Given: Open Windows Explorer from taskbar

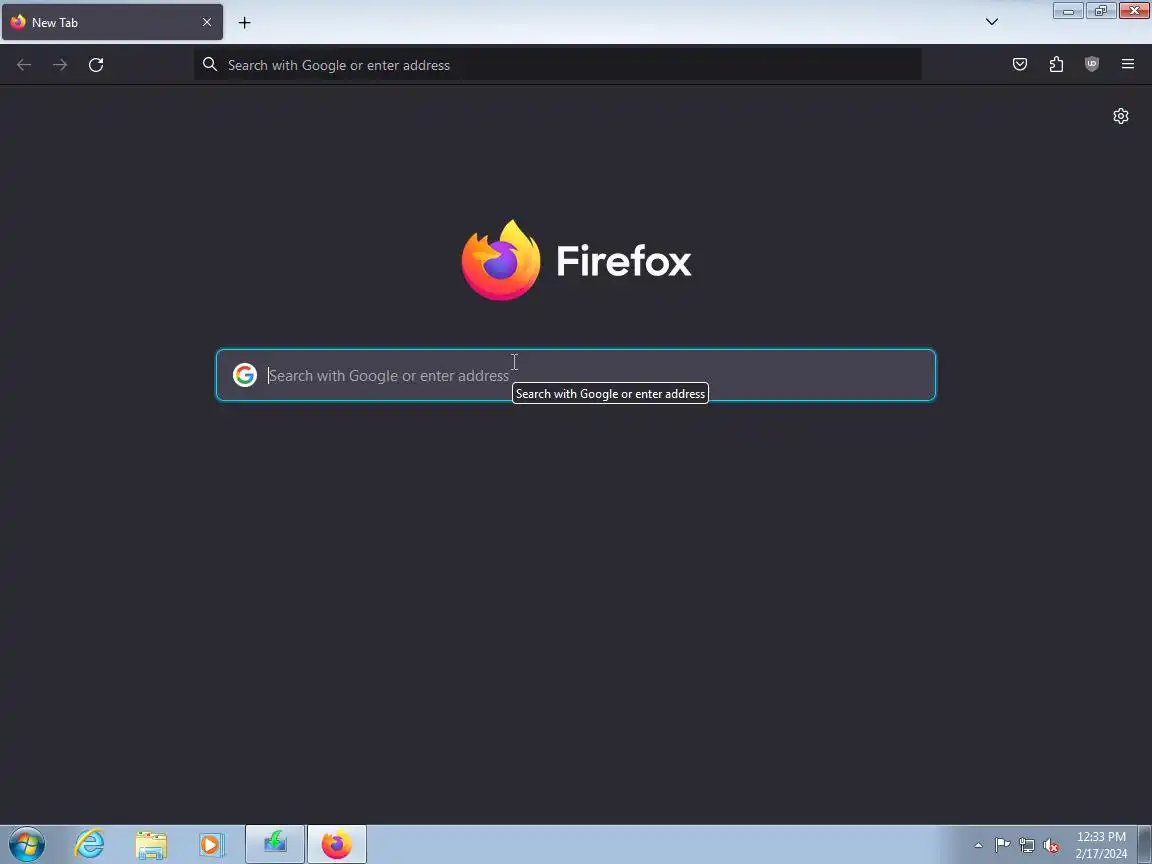Looking at the screenshot, I should (151, 846).
